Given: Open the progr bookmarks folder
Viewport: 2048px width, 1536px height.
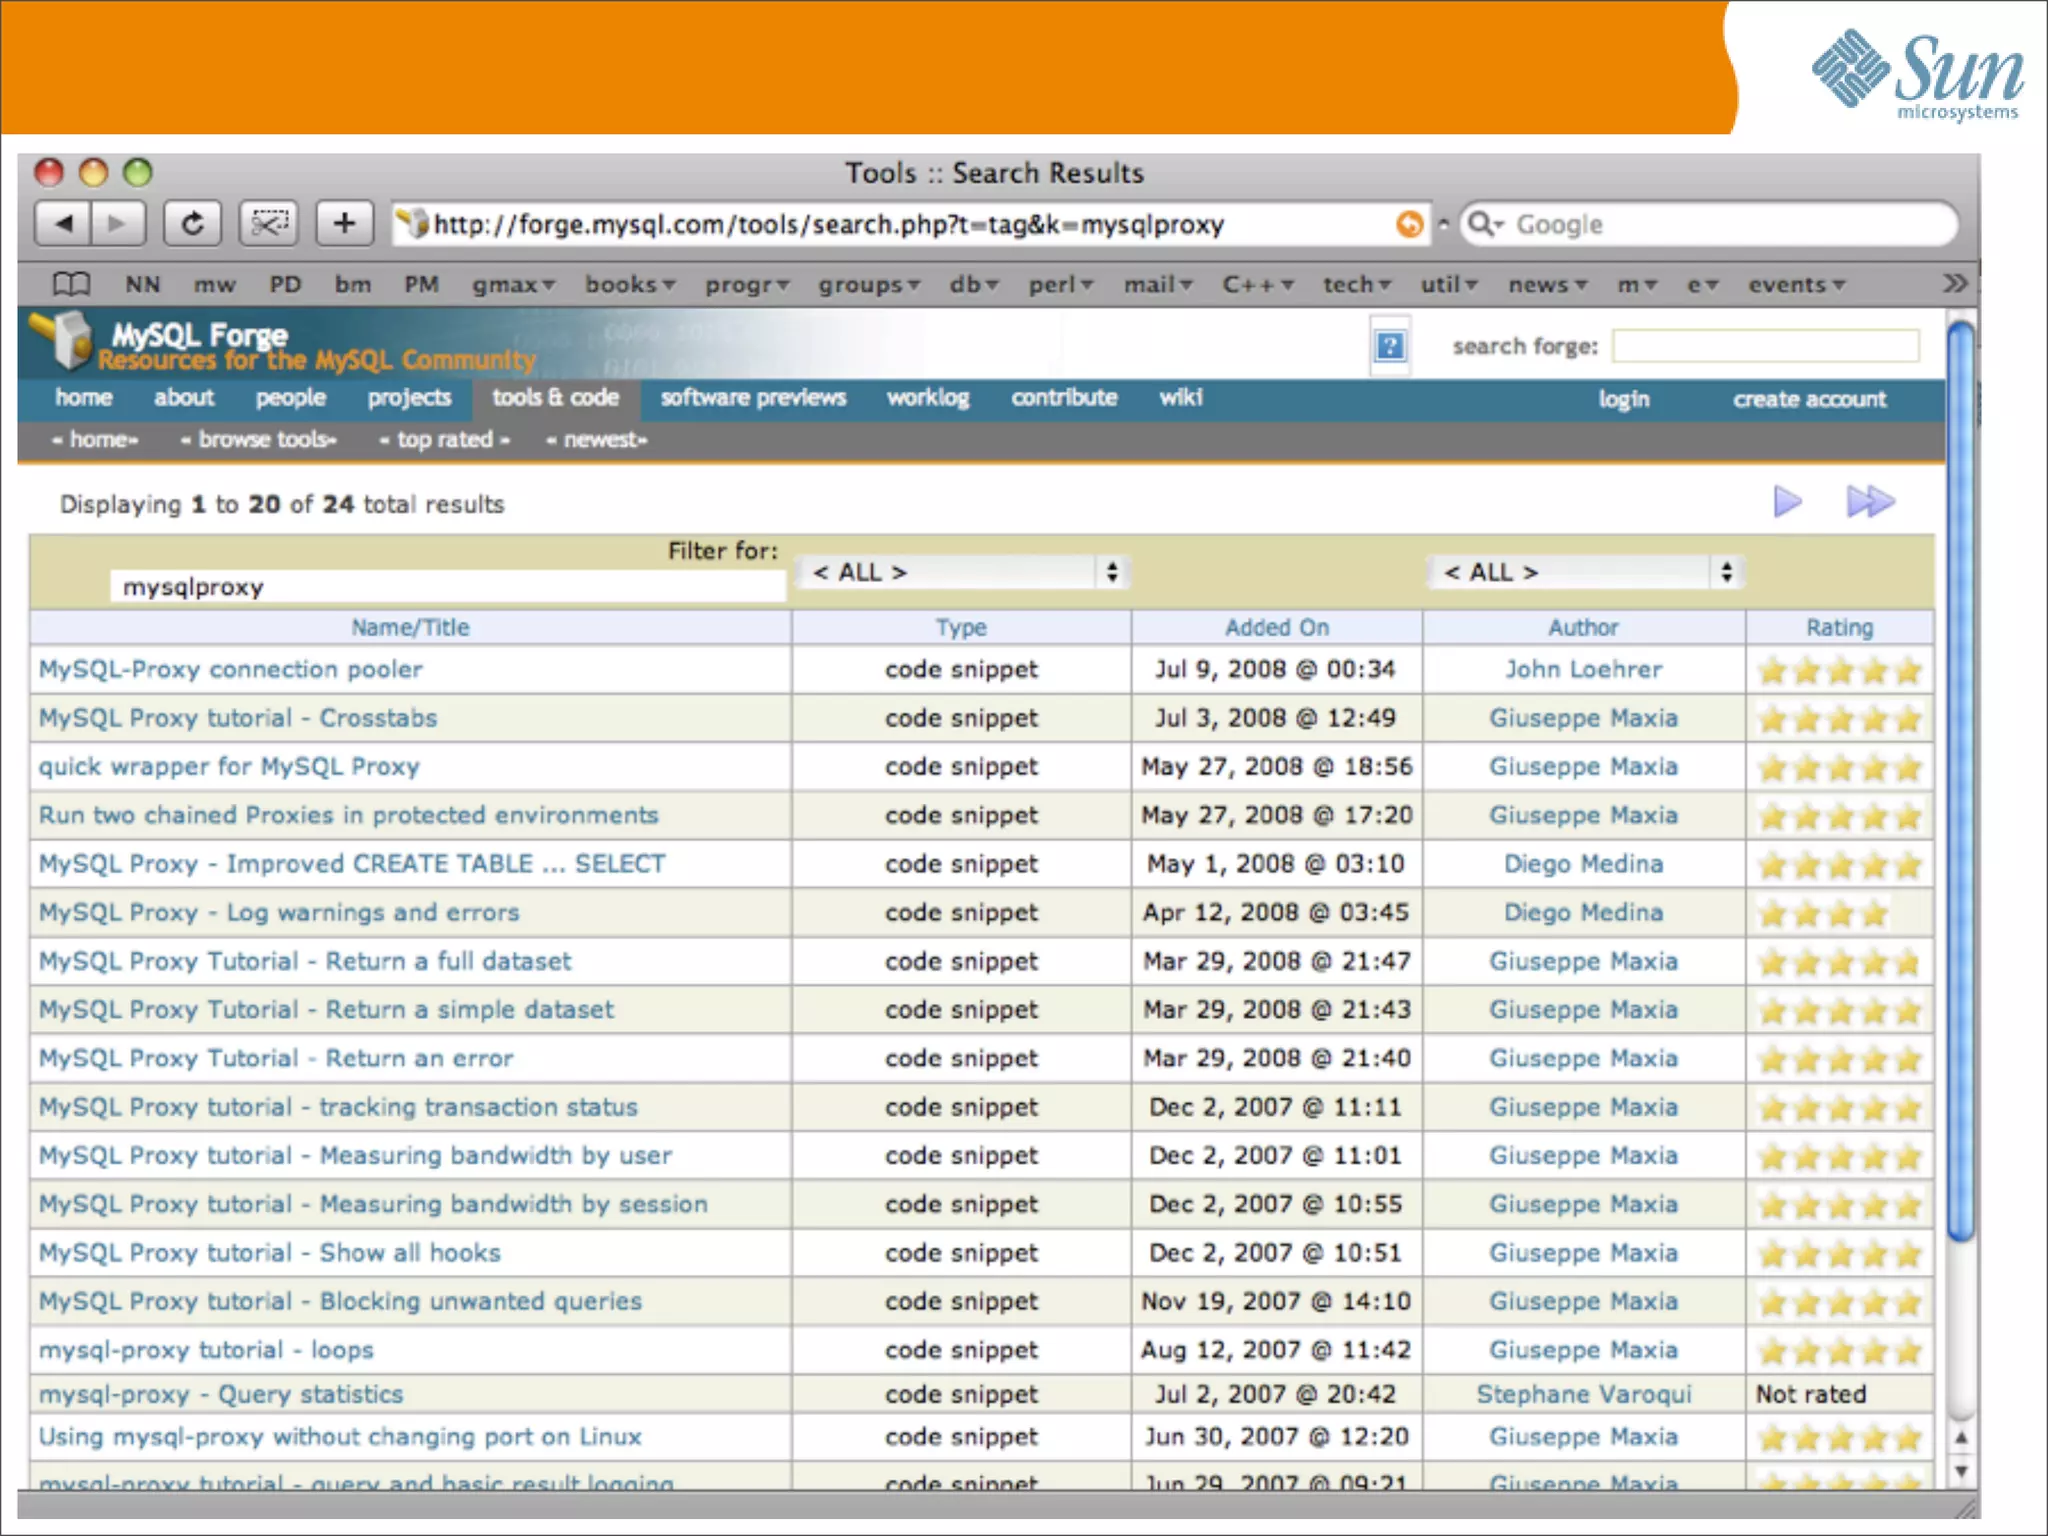Looking at the screenshot, I should point(747,285).
